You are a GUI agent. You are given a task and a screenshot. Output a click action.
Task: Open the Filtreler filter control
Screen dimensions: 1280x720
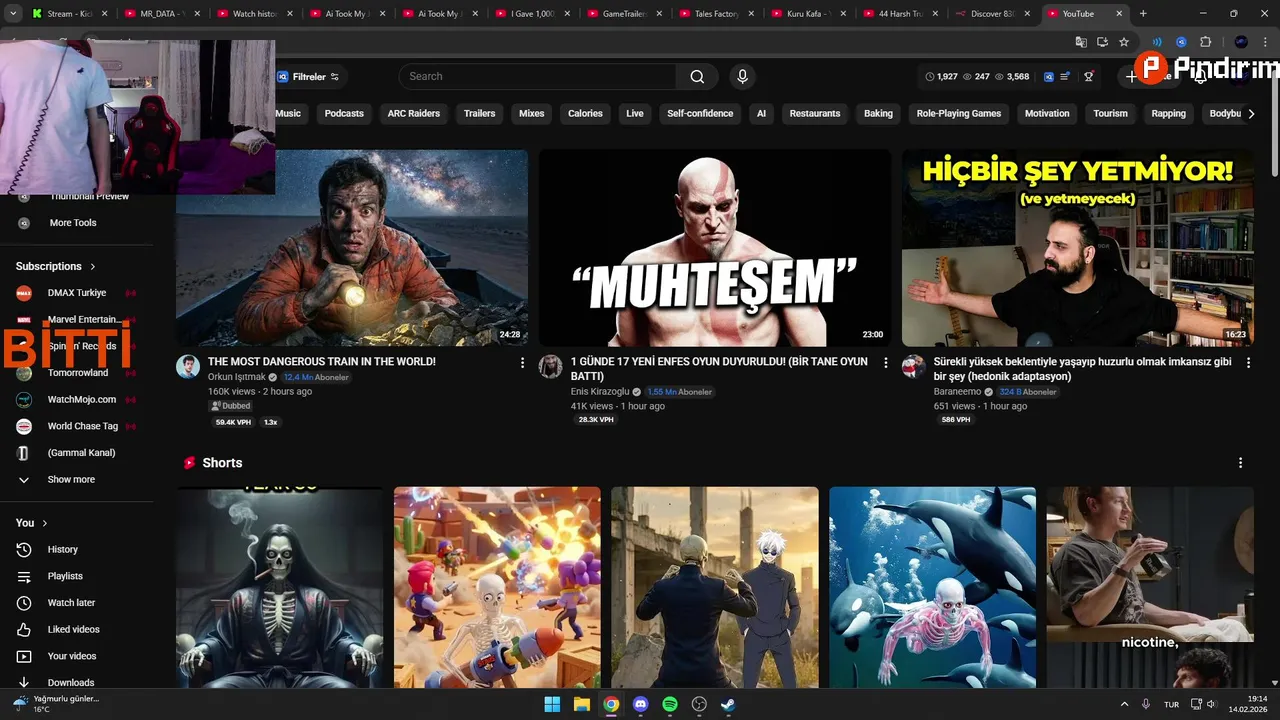tap(308, 77)
